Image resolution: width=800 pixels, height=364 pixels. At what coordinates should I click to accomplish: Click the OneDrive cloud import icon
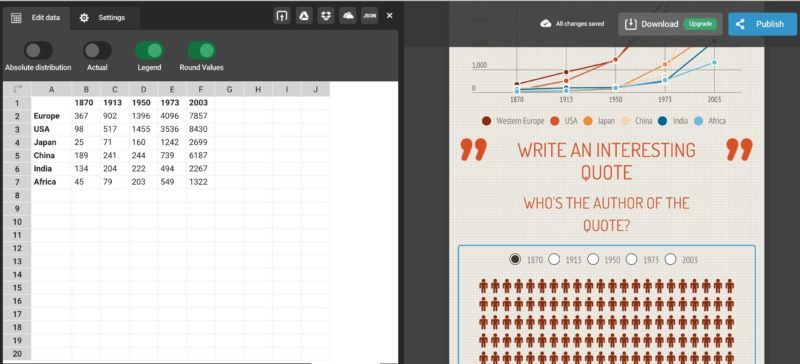(348, 16)
